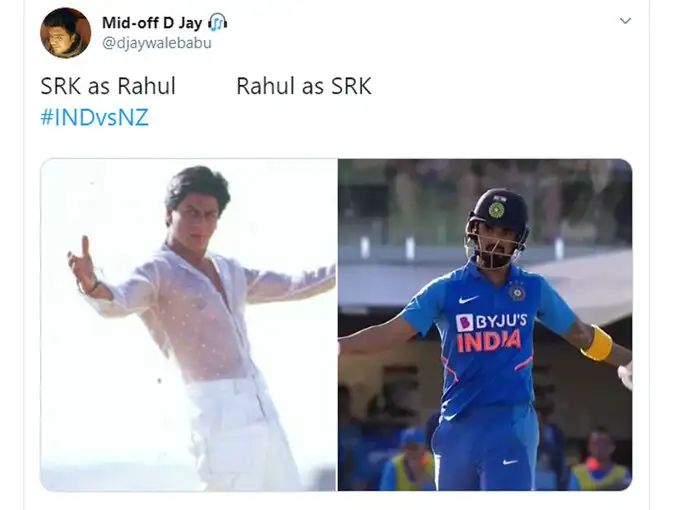Click the headphones emoji beside the name
This screenshot has height=510, width=680.
218,23
